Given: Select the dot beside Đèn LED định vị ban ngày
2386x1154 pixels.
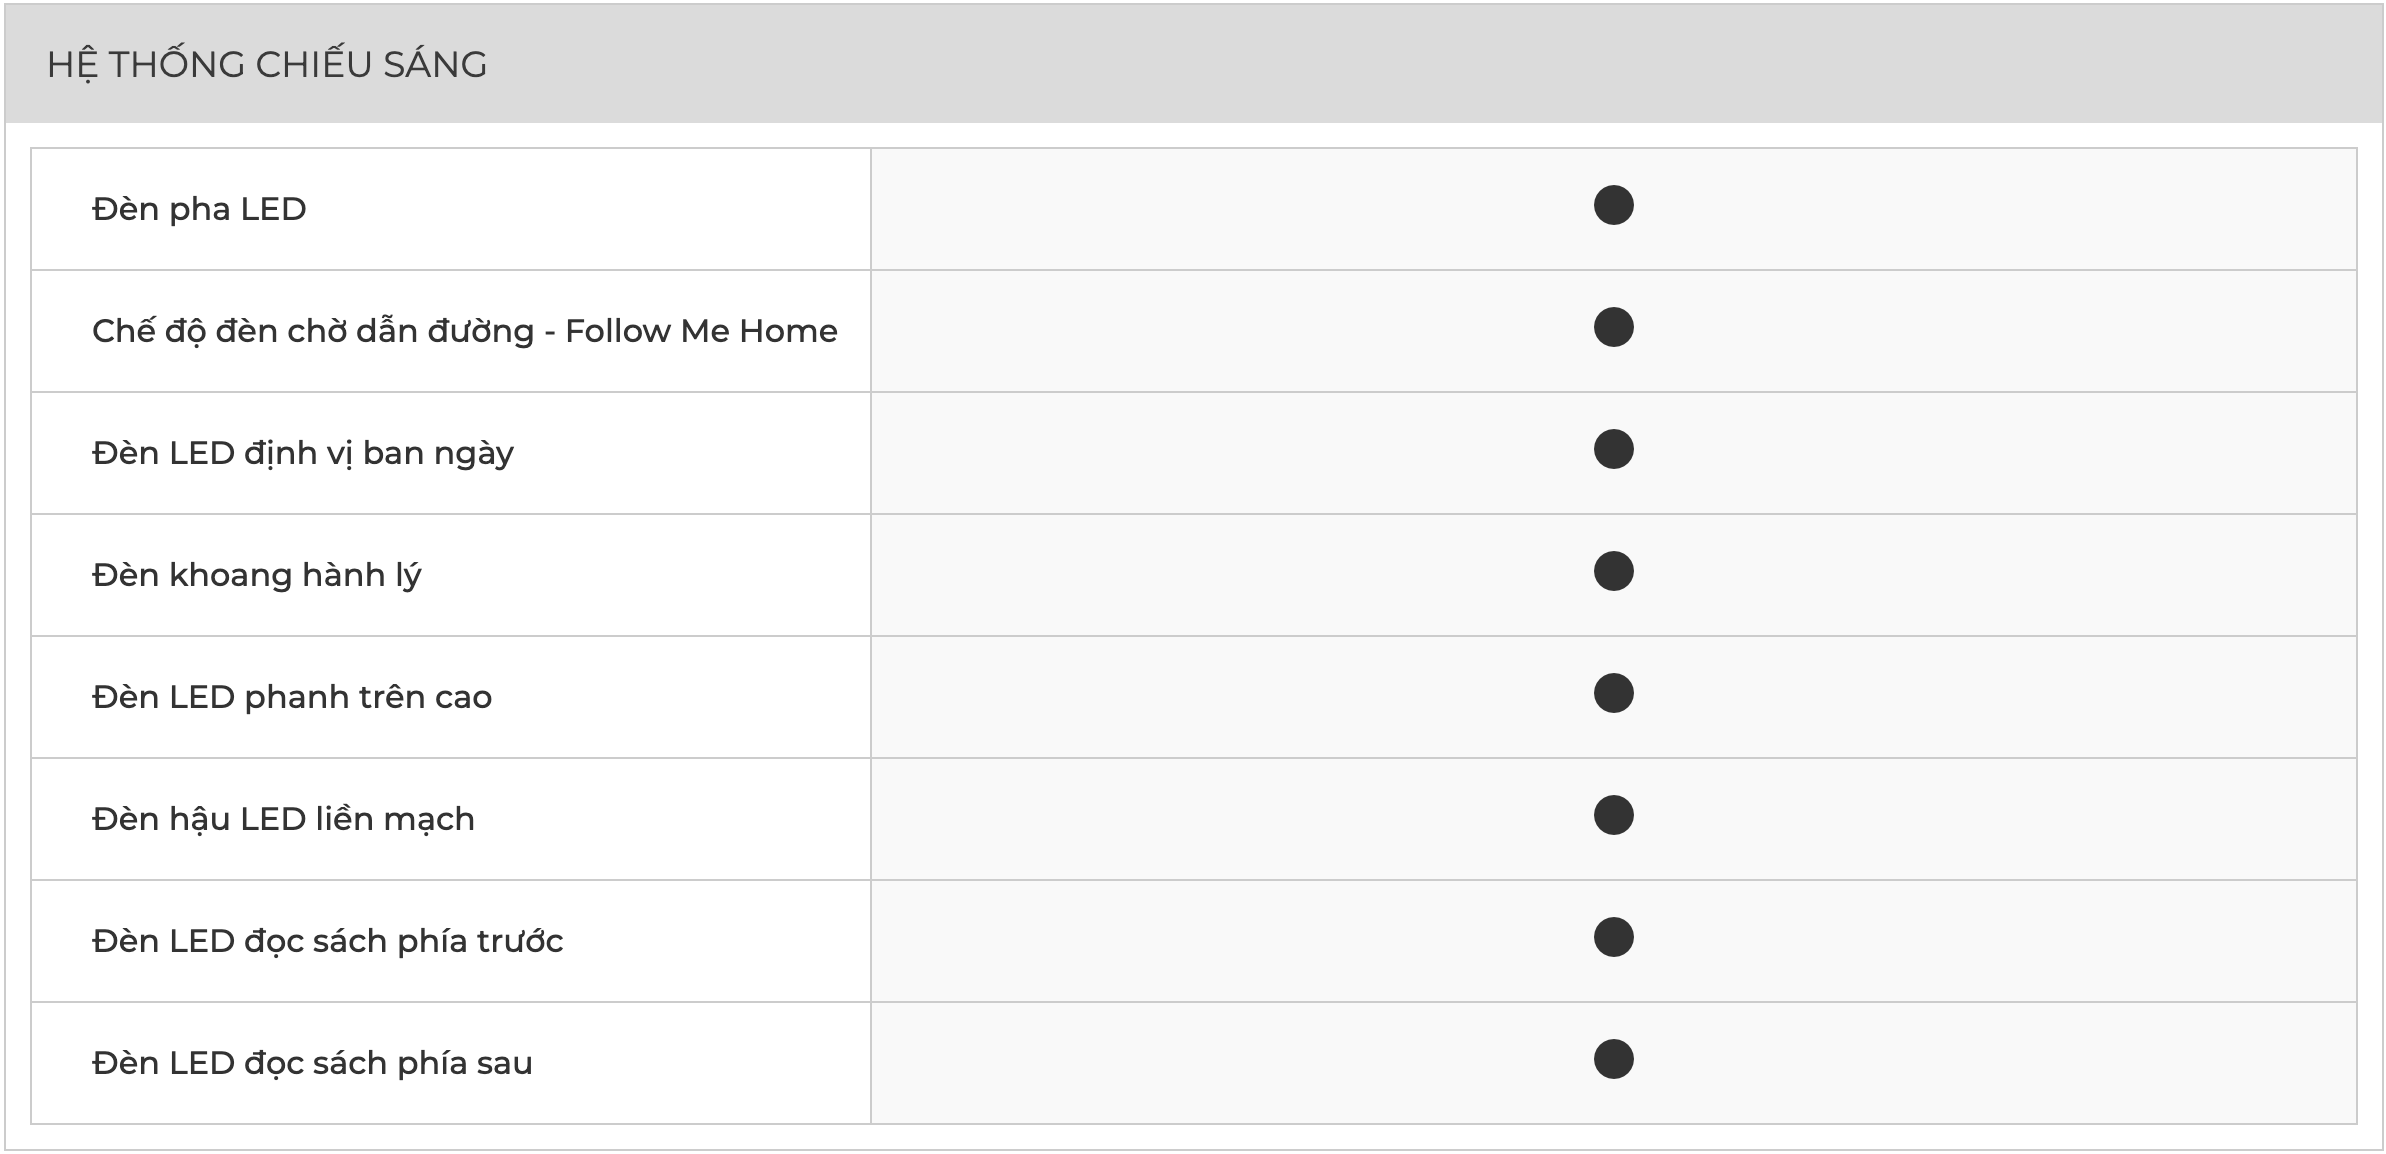Looking at the screenshot, I should coord(1613,450).
